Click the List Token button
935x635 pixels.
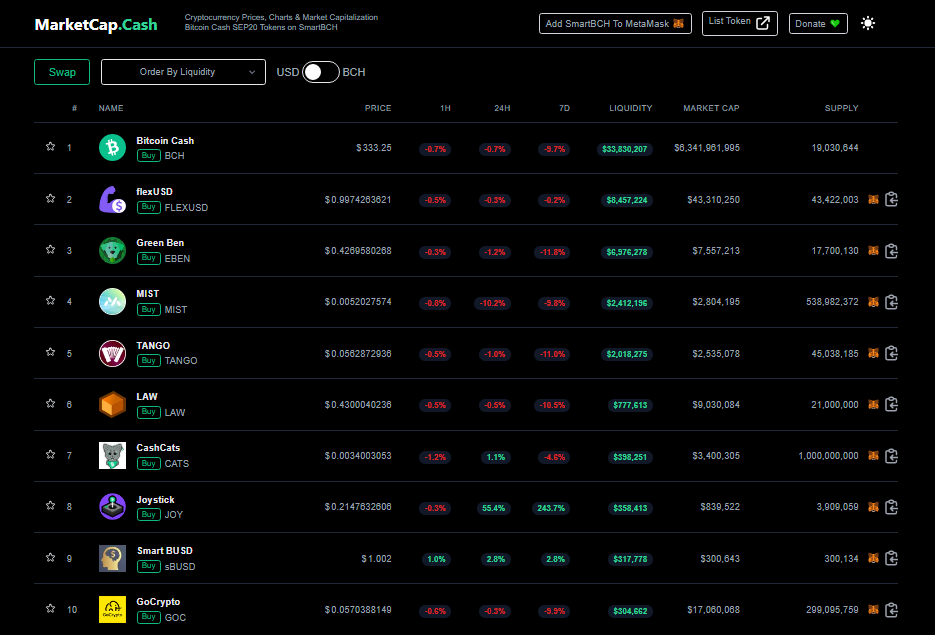click(x=739, y=23)
